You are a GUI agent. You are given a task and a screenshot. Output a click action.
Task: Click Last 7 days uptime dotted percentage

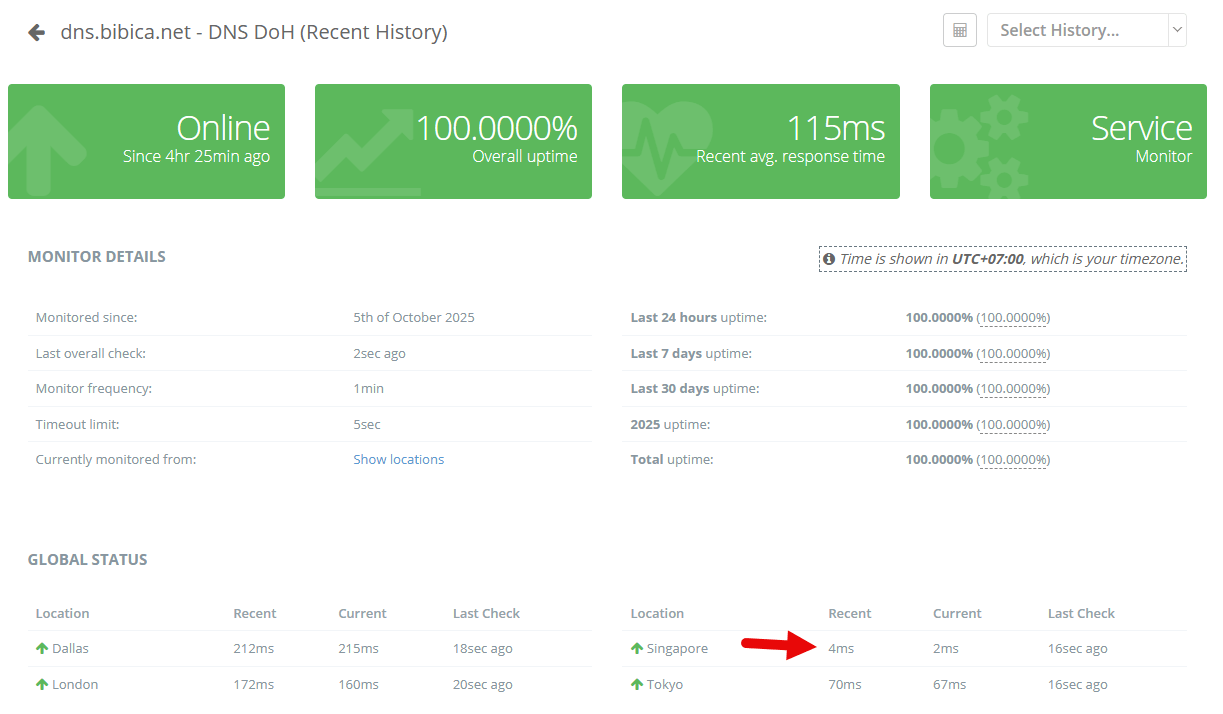[1013, 354]
